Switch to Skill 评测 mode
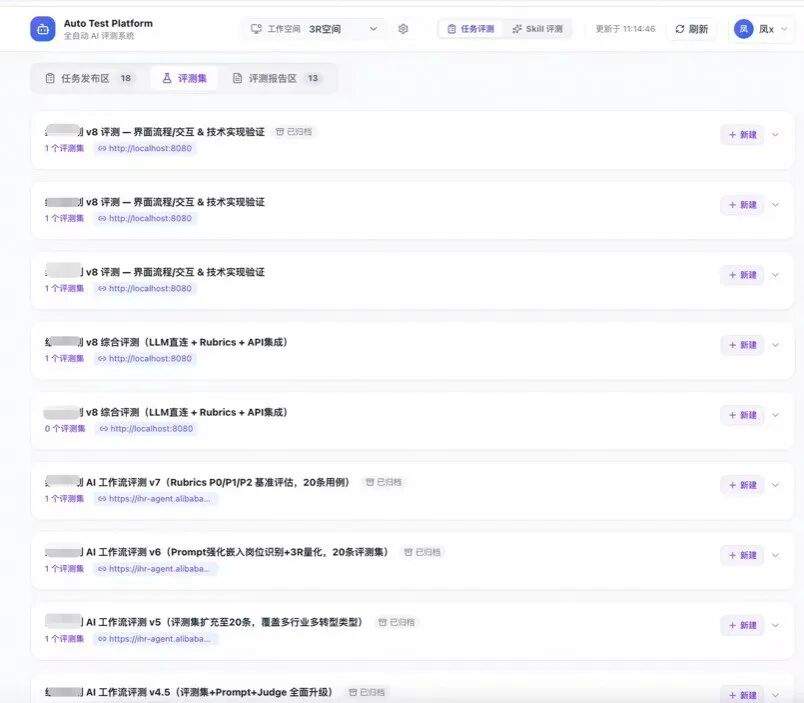 (x=540, y=28)
